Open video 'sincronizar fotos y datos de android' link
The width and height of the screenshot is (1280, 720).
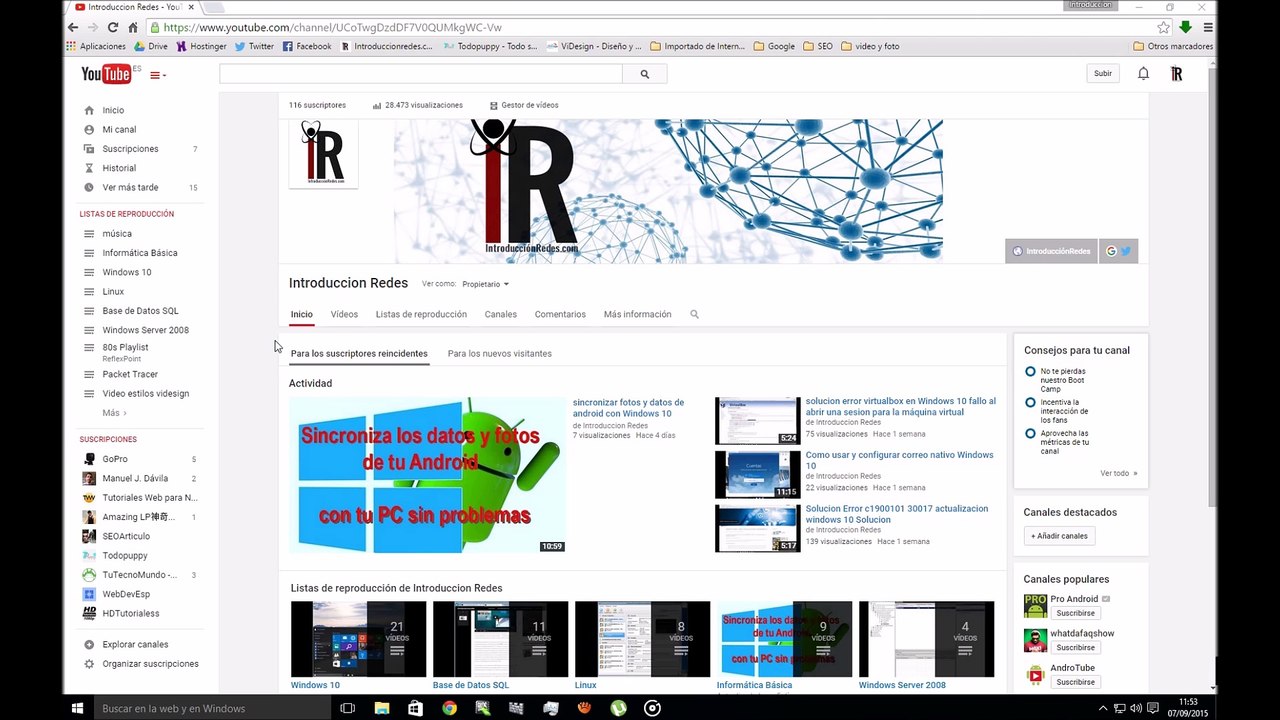click(628, 408)
